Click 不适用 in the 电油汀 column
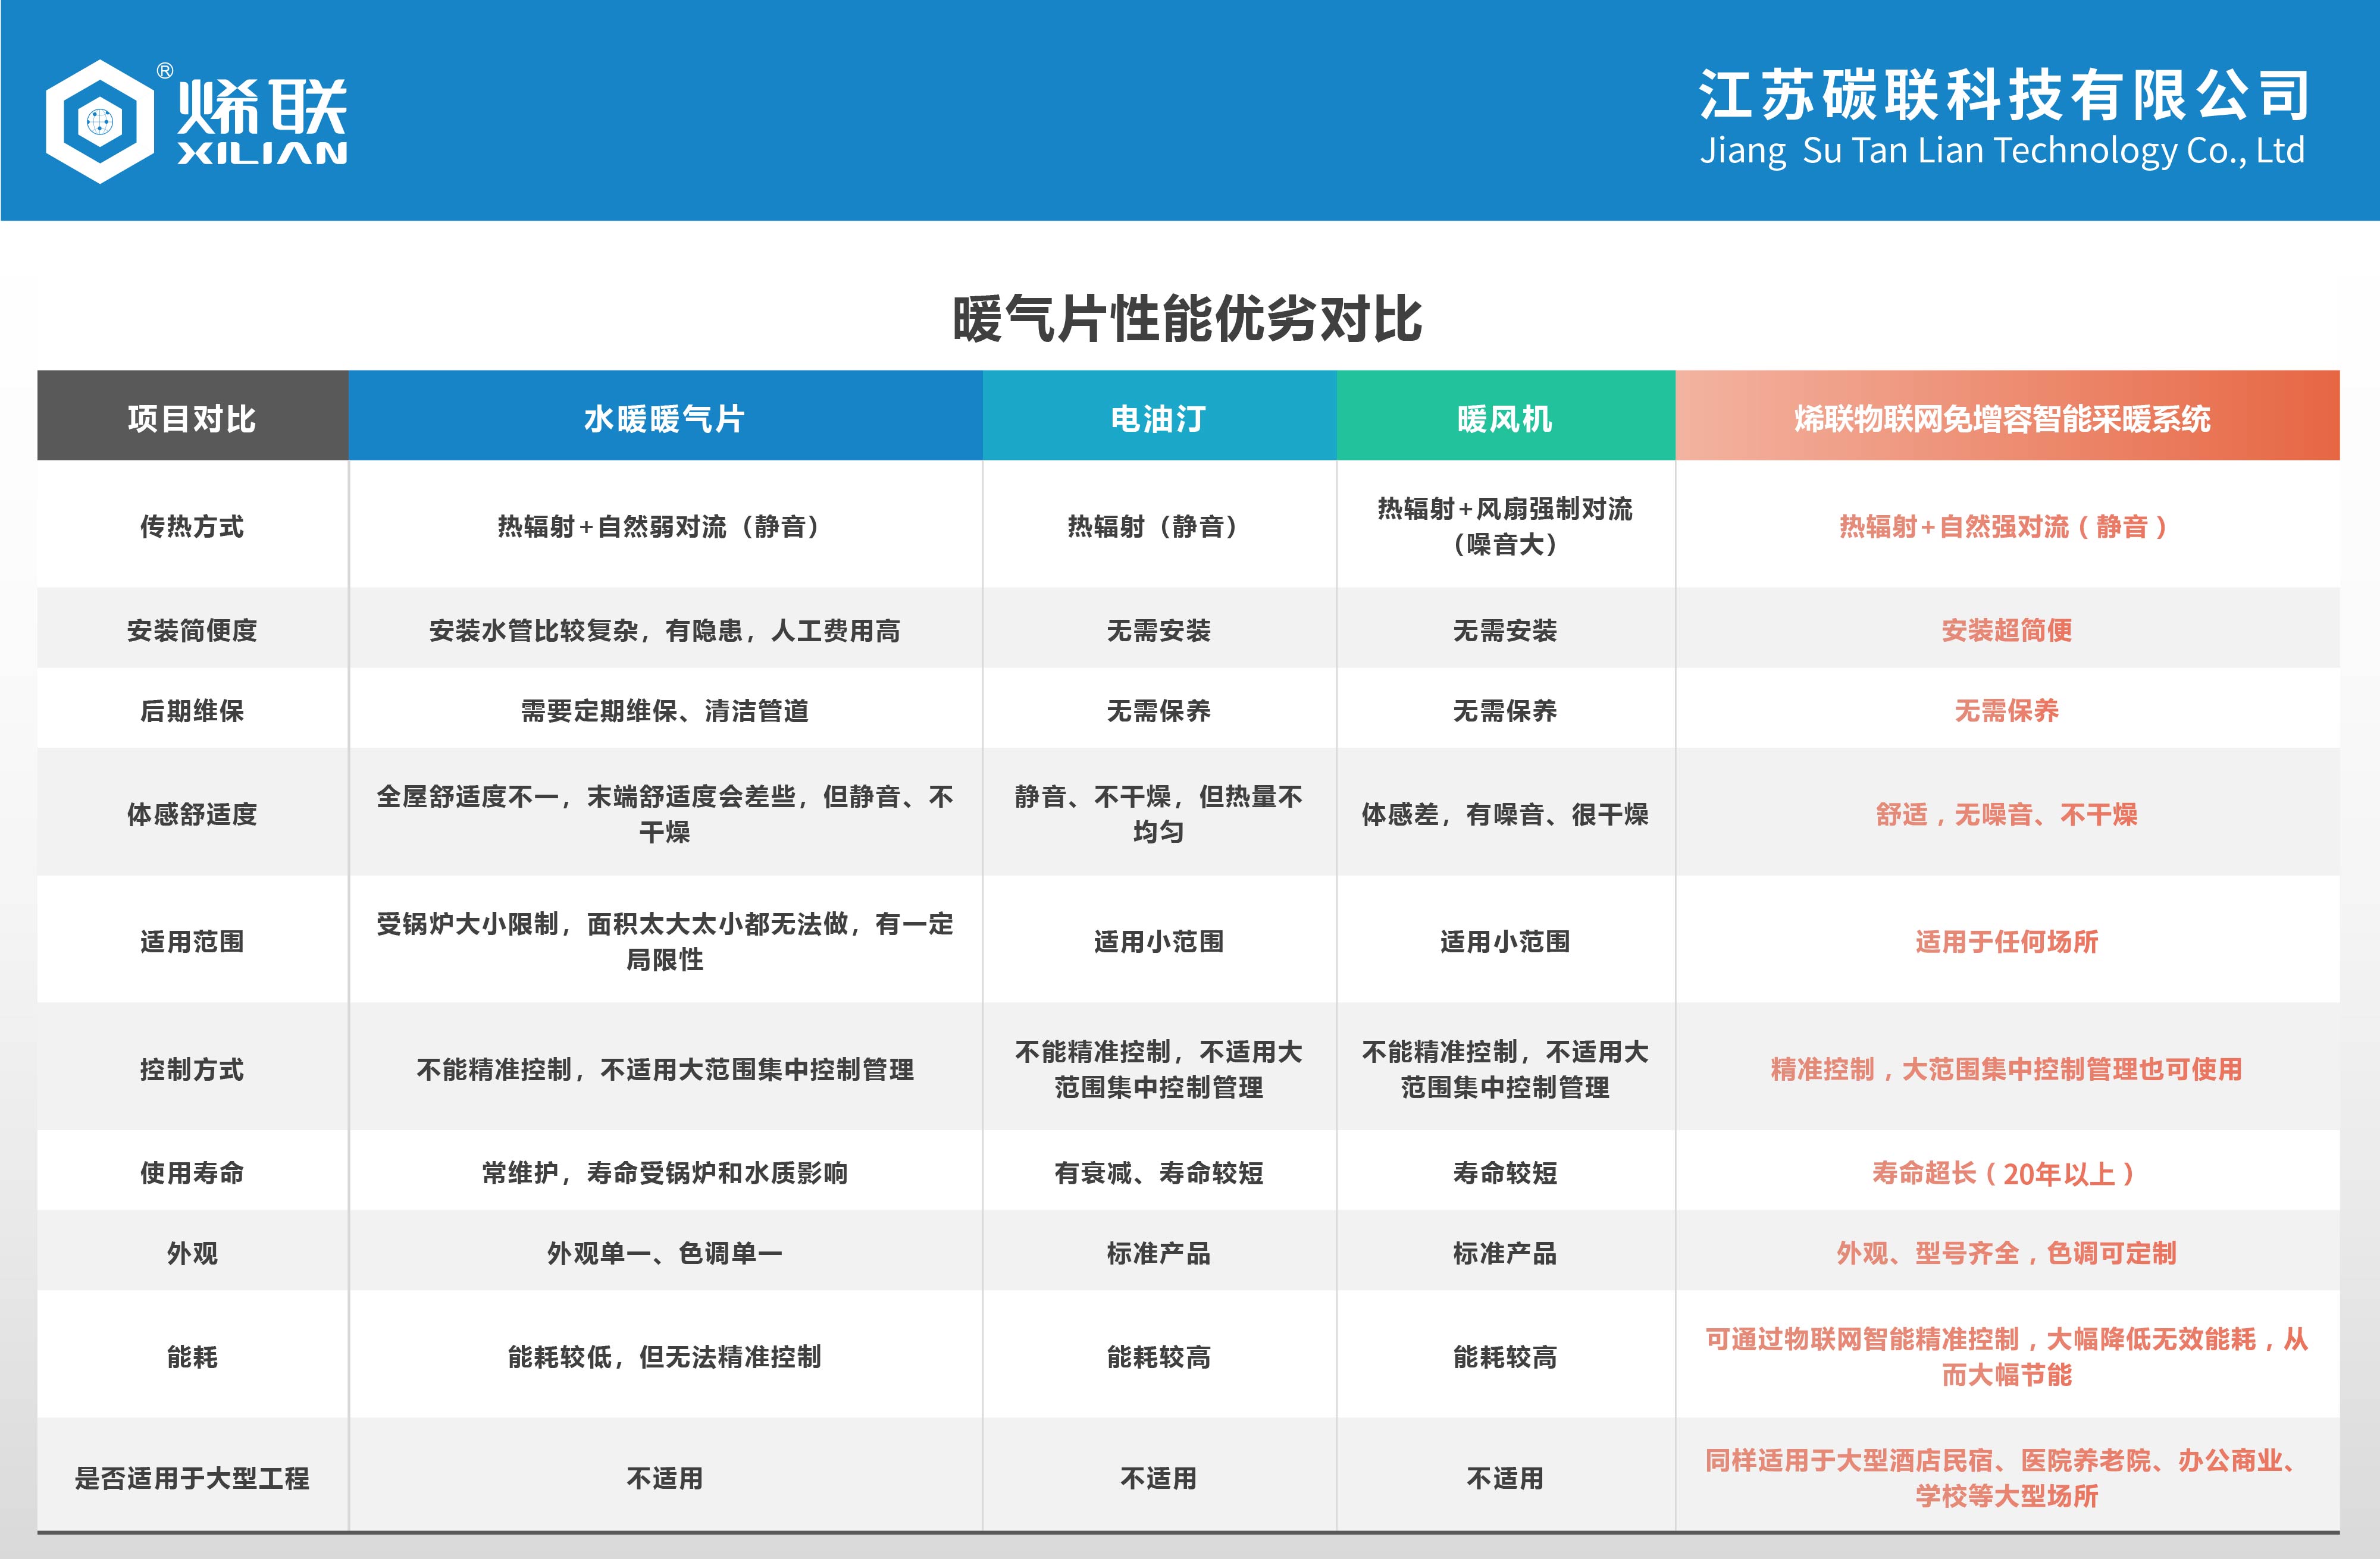Viewport: 2380px width, 1559px height. point(1159,1477)
